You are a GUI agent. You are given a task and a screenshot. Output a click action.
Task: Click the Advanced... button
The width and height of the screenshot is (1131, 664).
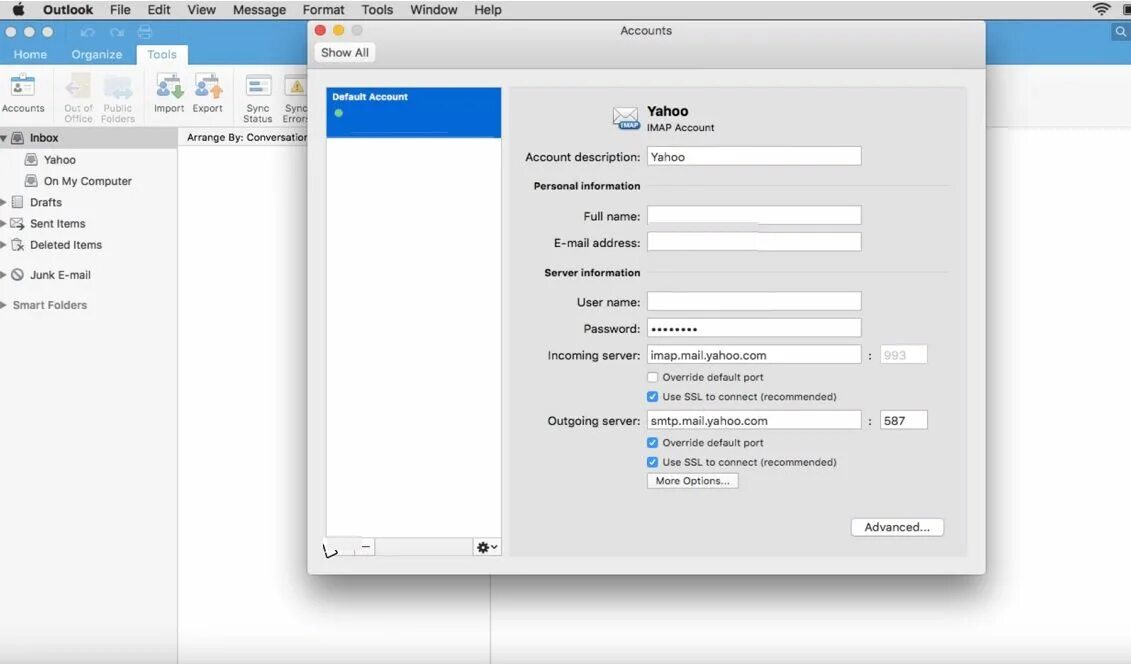click(897, 527)
